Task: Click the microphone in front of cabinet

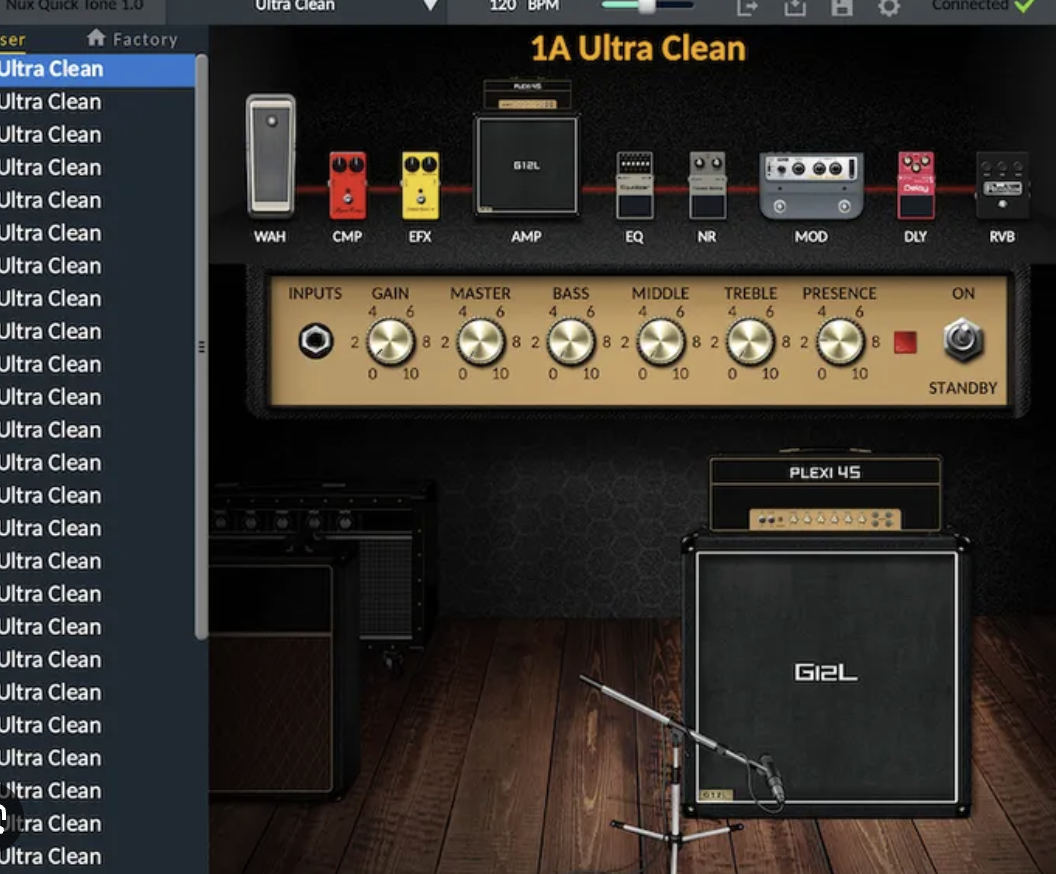Action: [772, 780]
